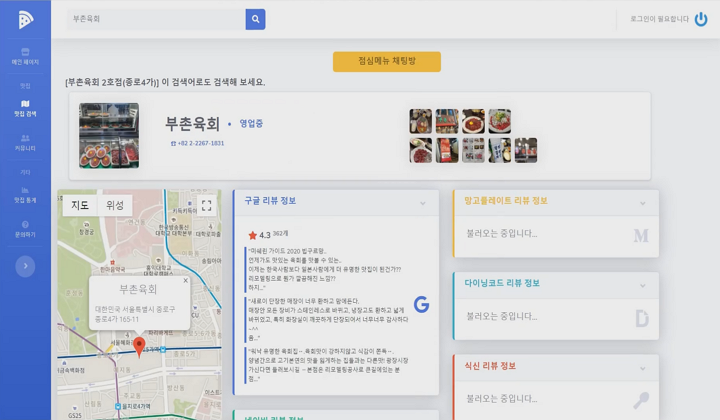
Task: Click the suggested search 부촌육회 2호점(종로4가) text
Action: 112,82
